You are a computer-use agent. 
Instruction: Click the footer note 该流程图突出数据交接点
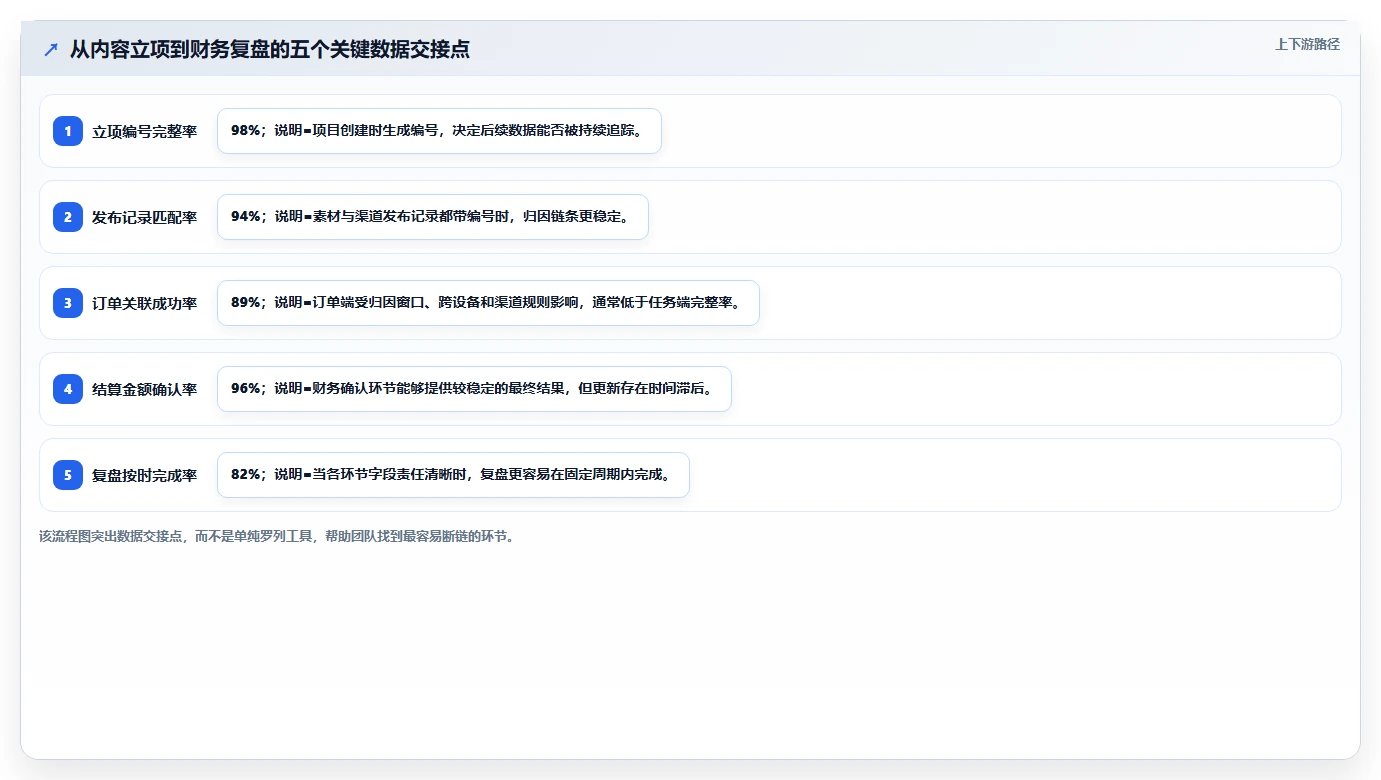(x=277, y=536)
